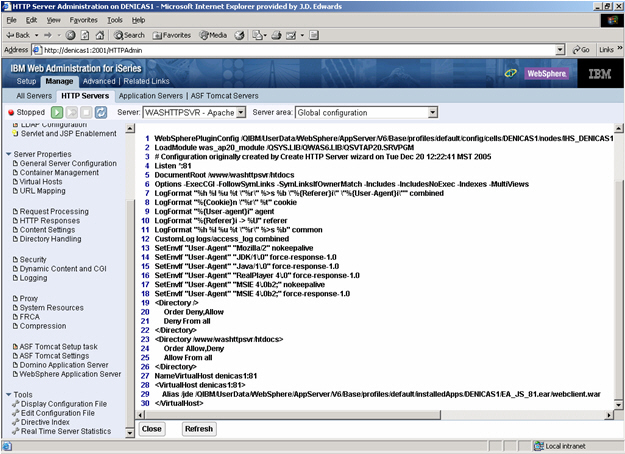The width and height of the screenshot is (625, 454).
Task: Click the browser Refresh page icon
Action: coord(85,35)
